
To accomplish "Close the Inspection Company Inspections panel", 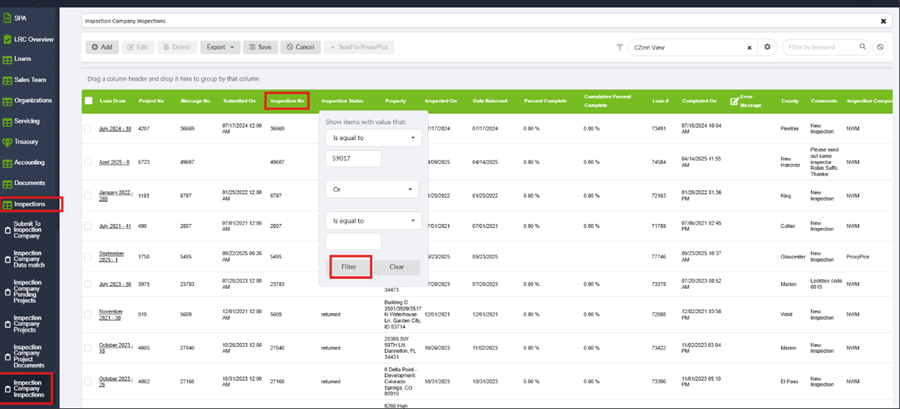I will tap(883, 21).
